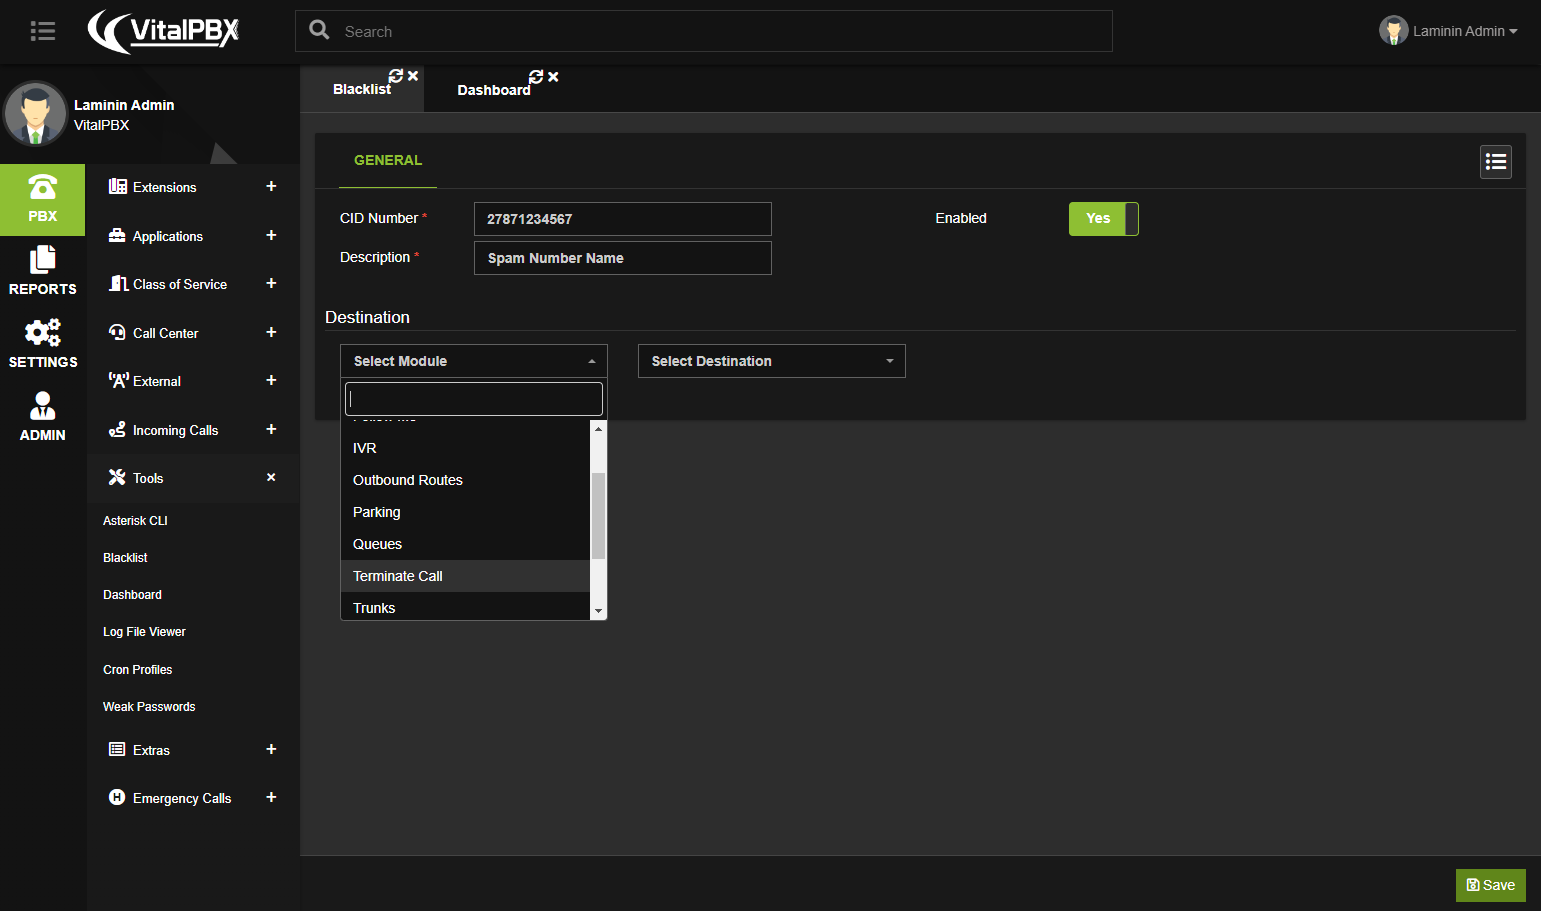Open Weak Passwords link

click(149, 707)
